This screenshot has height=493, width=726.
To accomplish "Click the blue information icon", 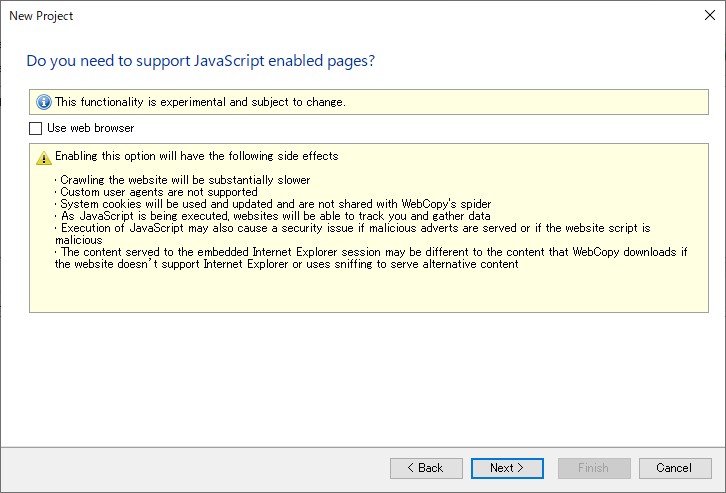I will [44, 102].
